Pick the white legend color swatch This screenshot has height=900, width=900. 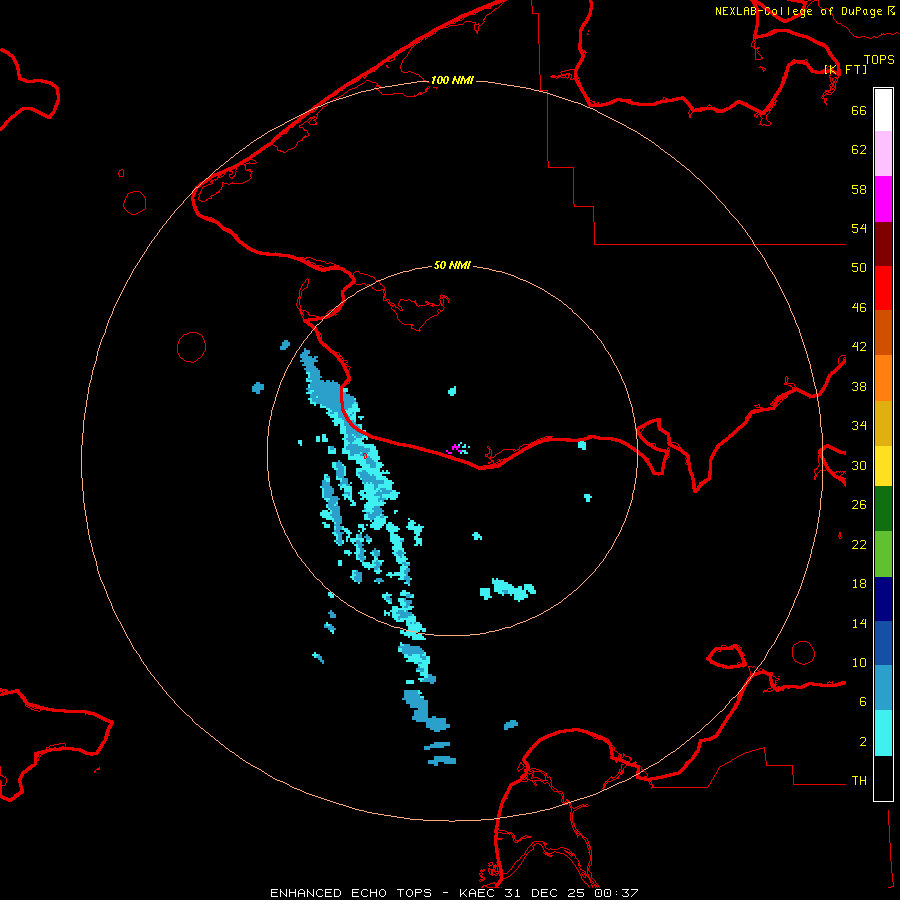pyautogui.click(x=883, y=110)
